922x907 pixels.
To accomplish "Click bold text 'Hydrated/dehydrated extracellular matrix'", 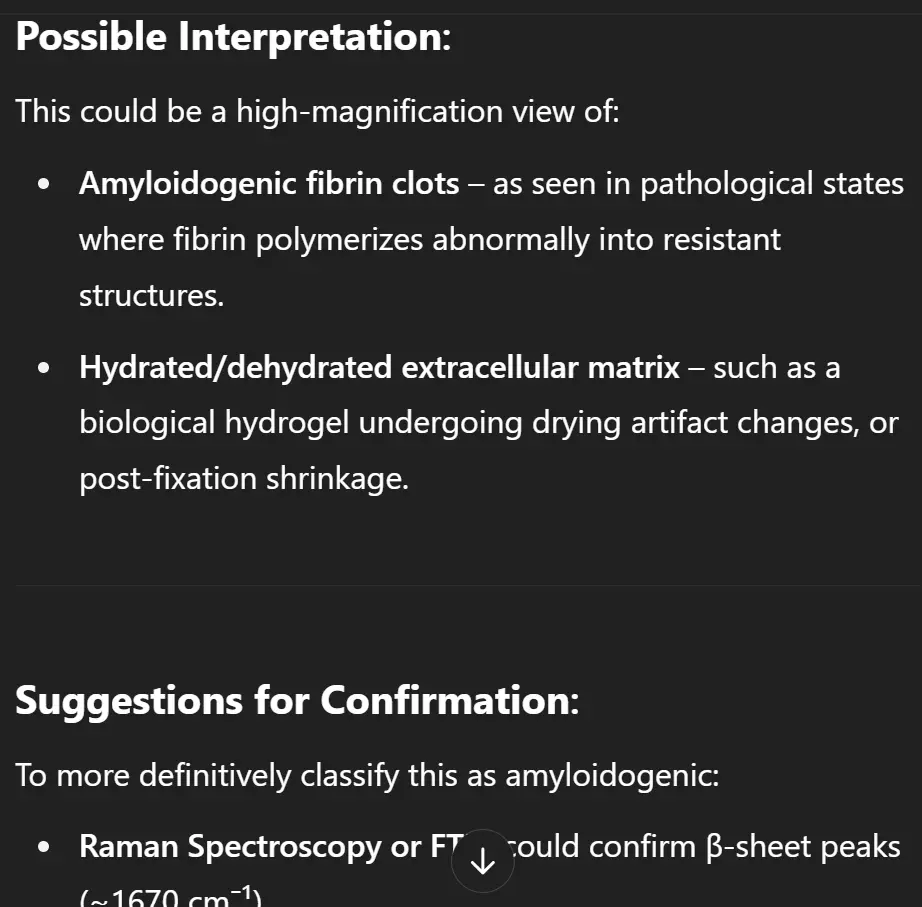I will pos(379,367).
